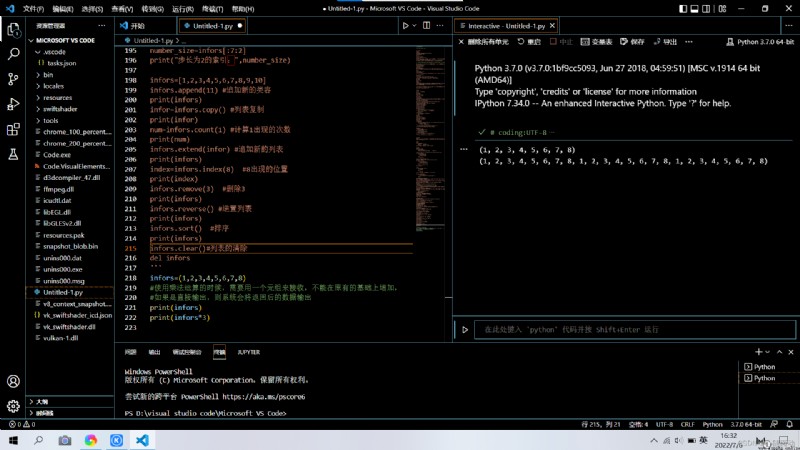Switch to the Problems panel tab
Image resolution: width=800 pixels, height=450 pixels.
[131, 352]
